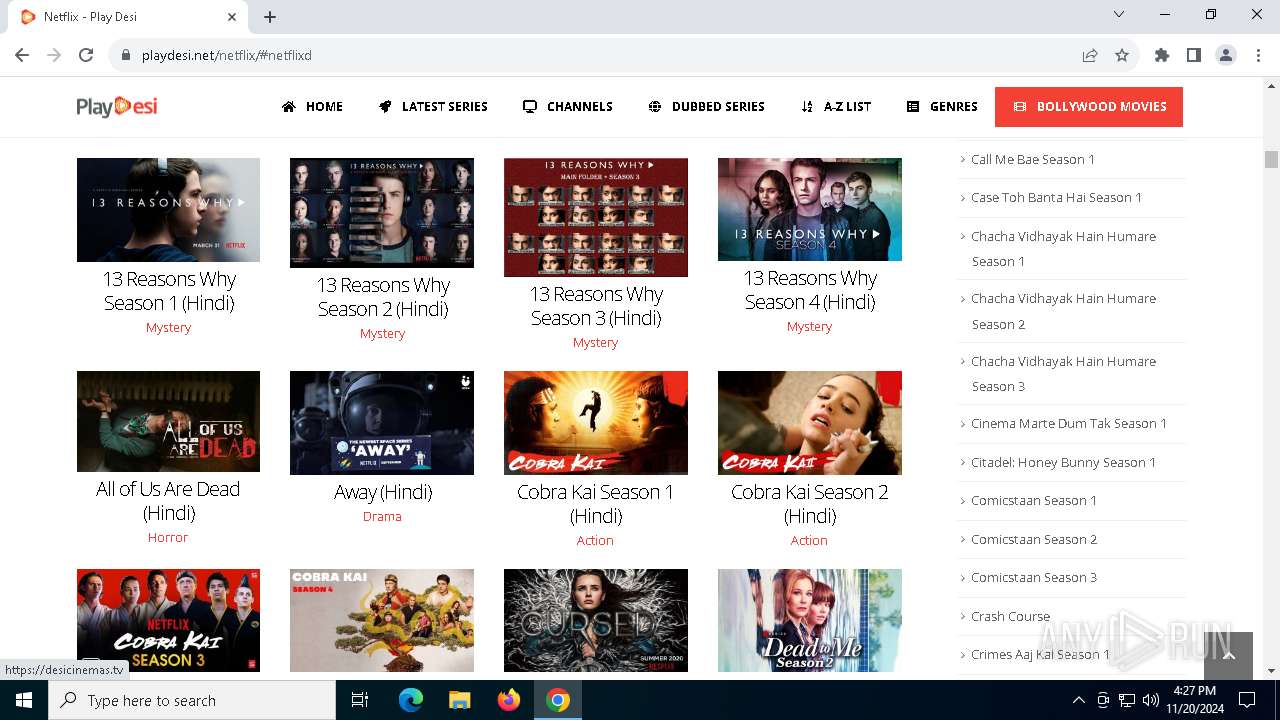
Task: Open Crash Course in sidebar list
Action: 1010,616
